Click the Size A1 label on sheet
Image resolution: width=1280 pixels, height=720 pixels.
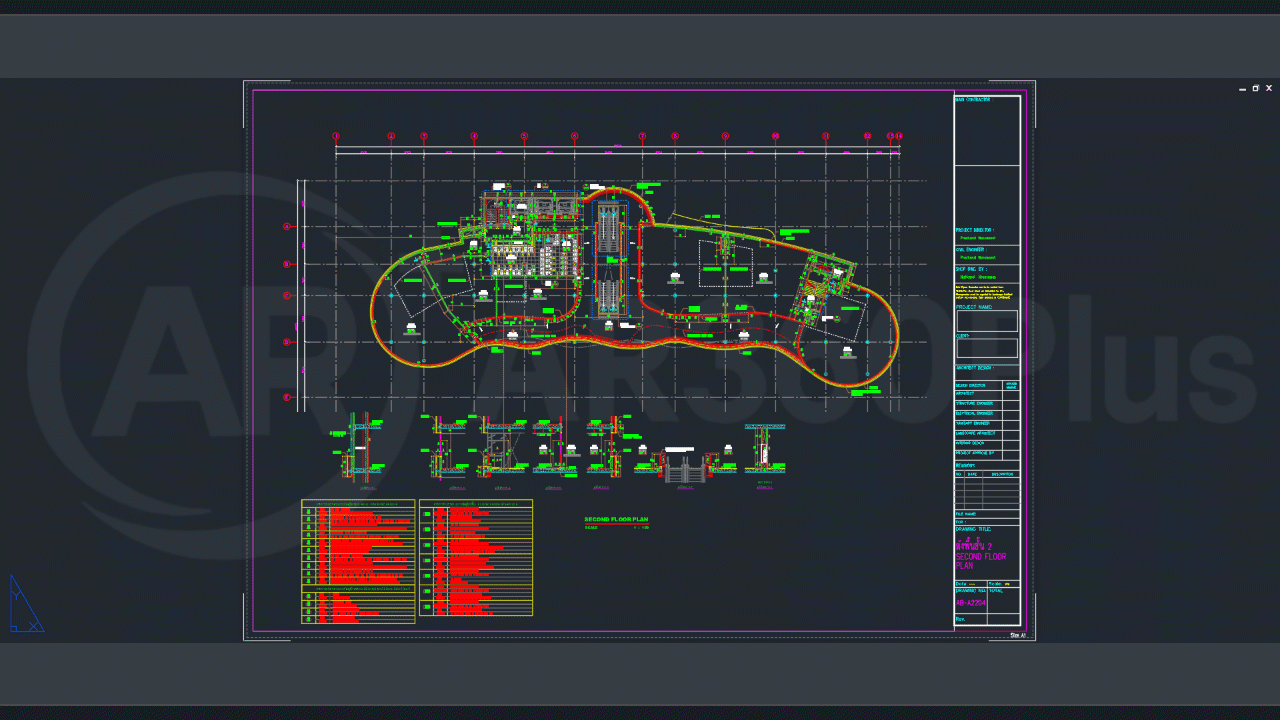click(x=1017, y=635)
